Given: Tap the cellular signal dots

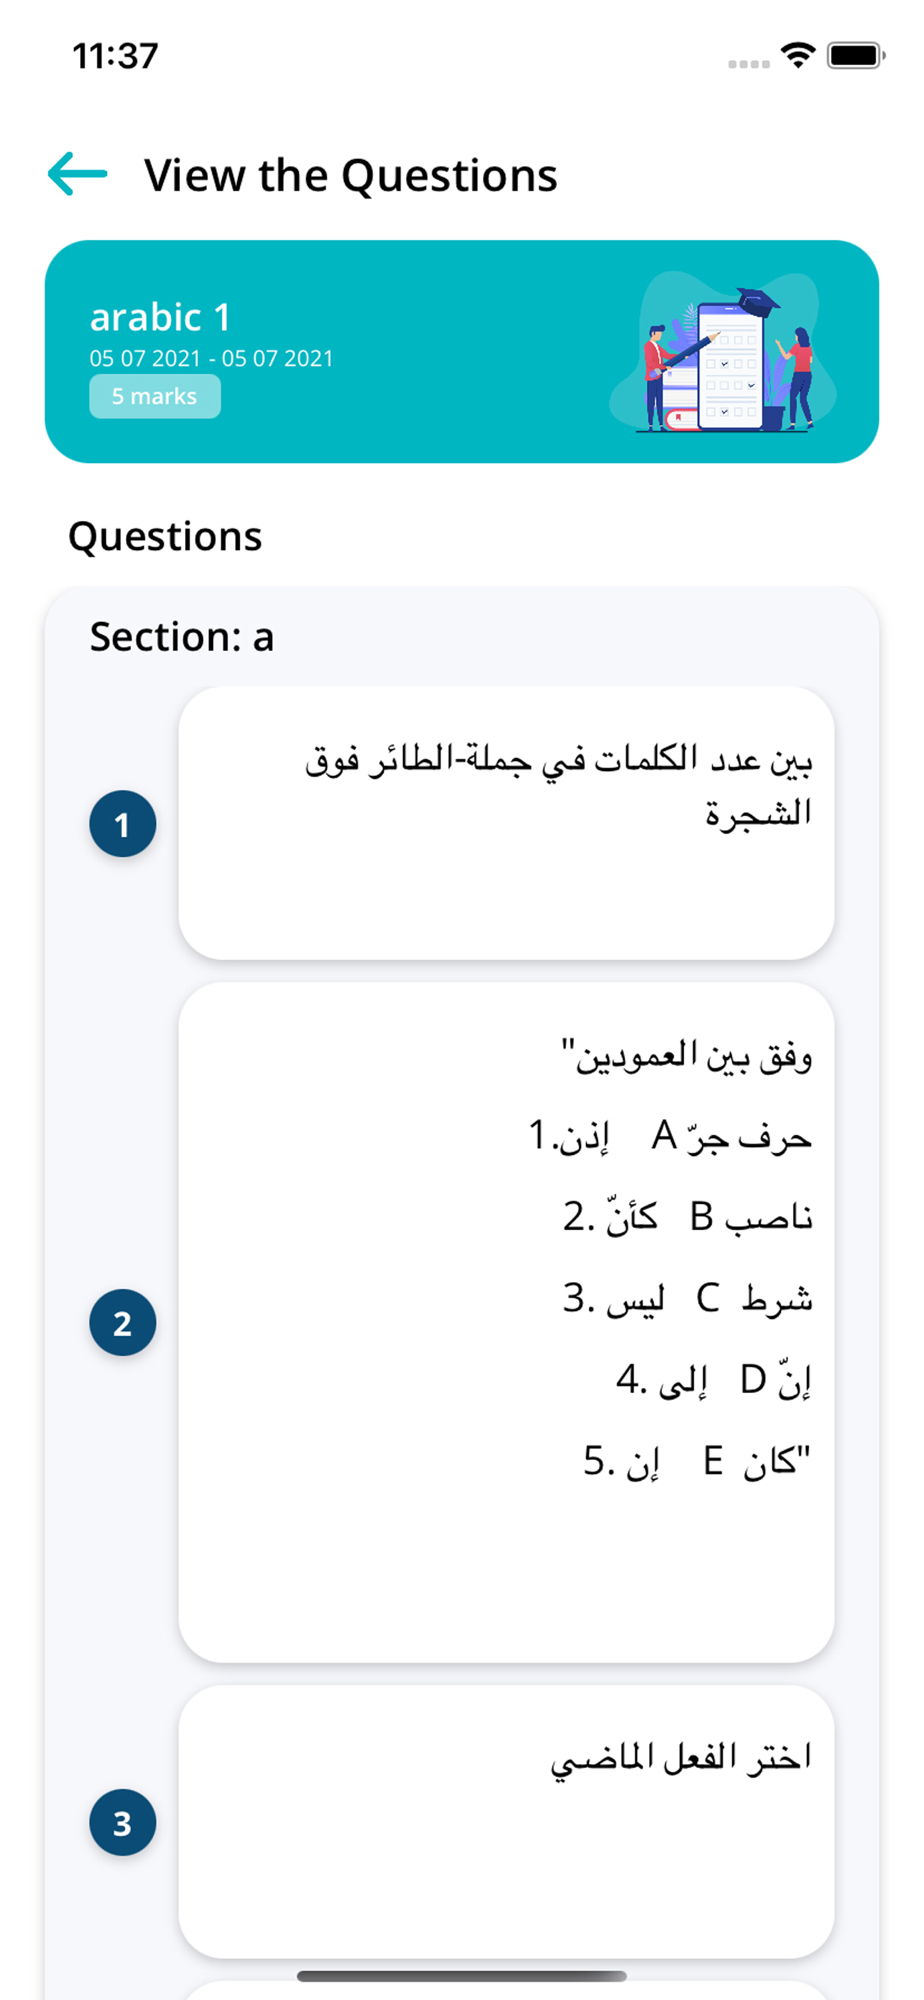Looking at the screenshot, I should click(x=748, y=63).
